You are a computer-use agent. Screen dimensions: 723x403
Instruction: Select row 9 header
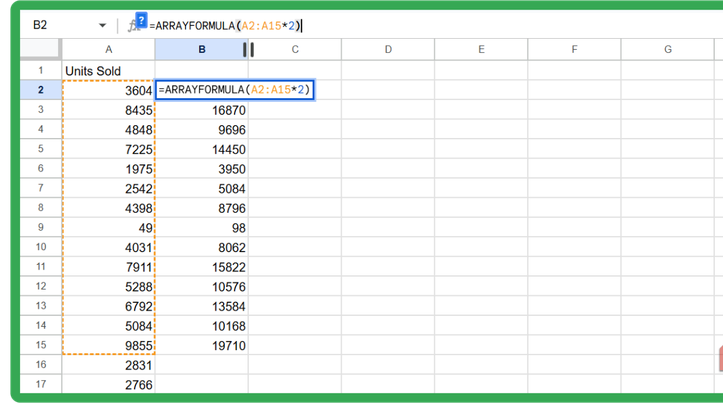(x=41, y=227)
